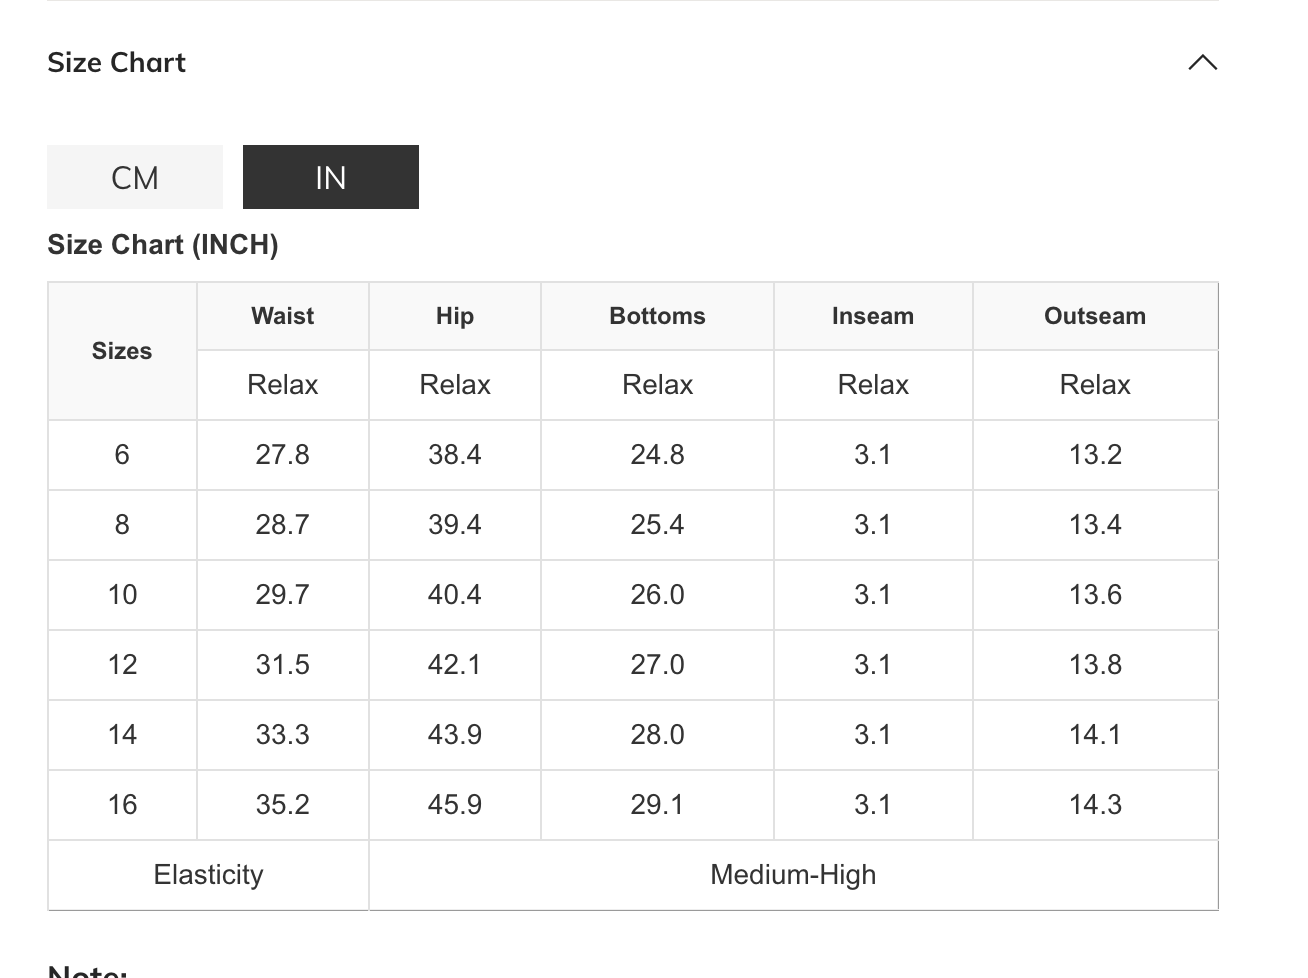Select the size 10 row label
This screenshot has height=978, width=1308.
122,595
